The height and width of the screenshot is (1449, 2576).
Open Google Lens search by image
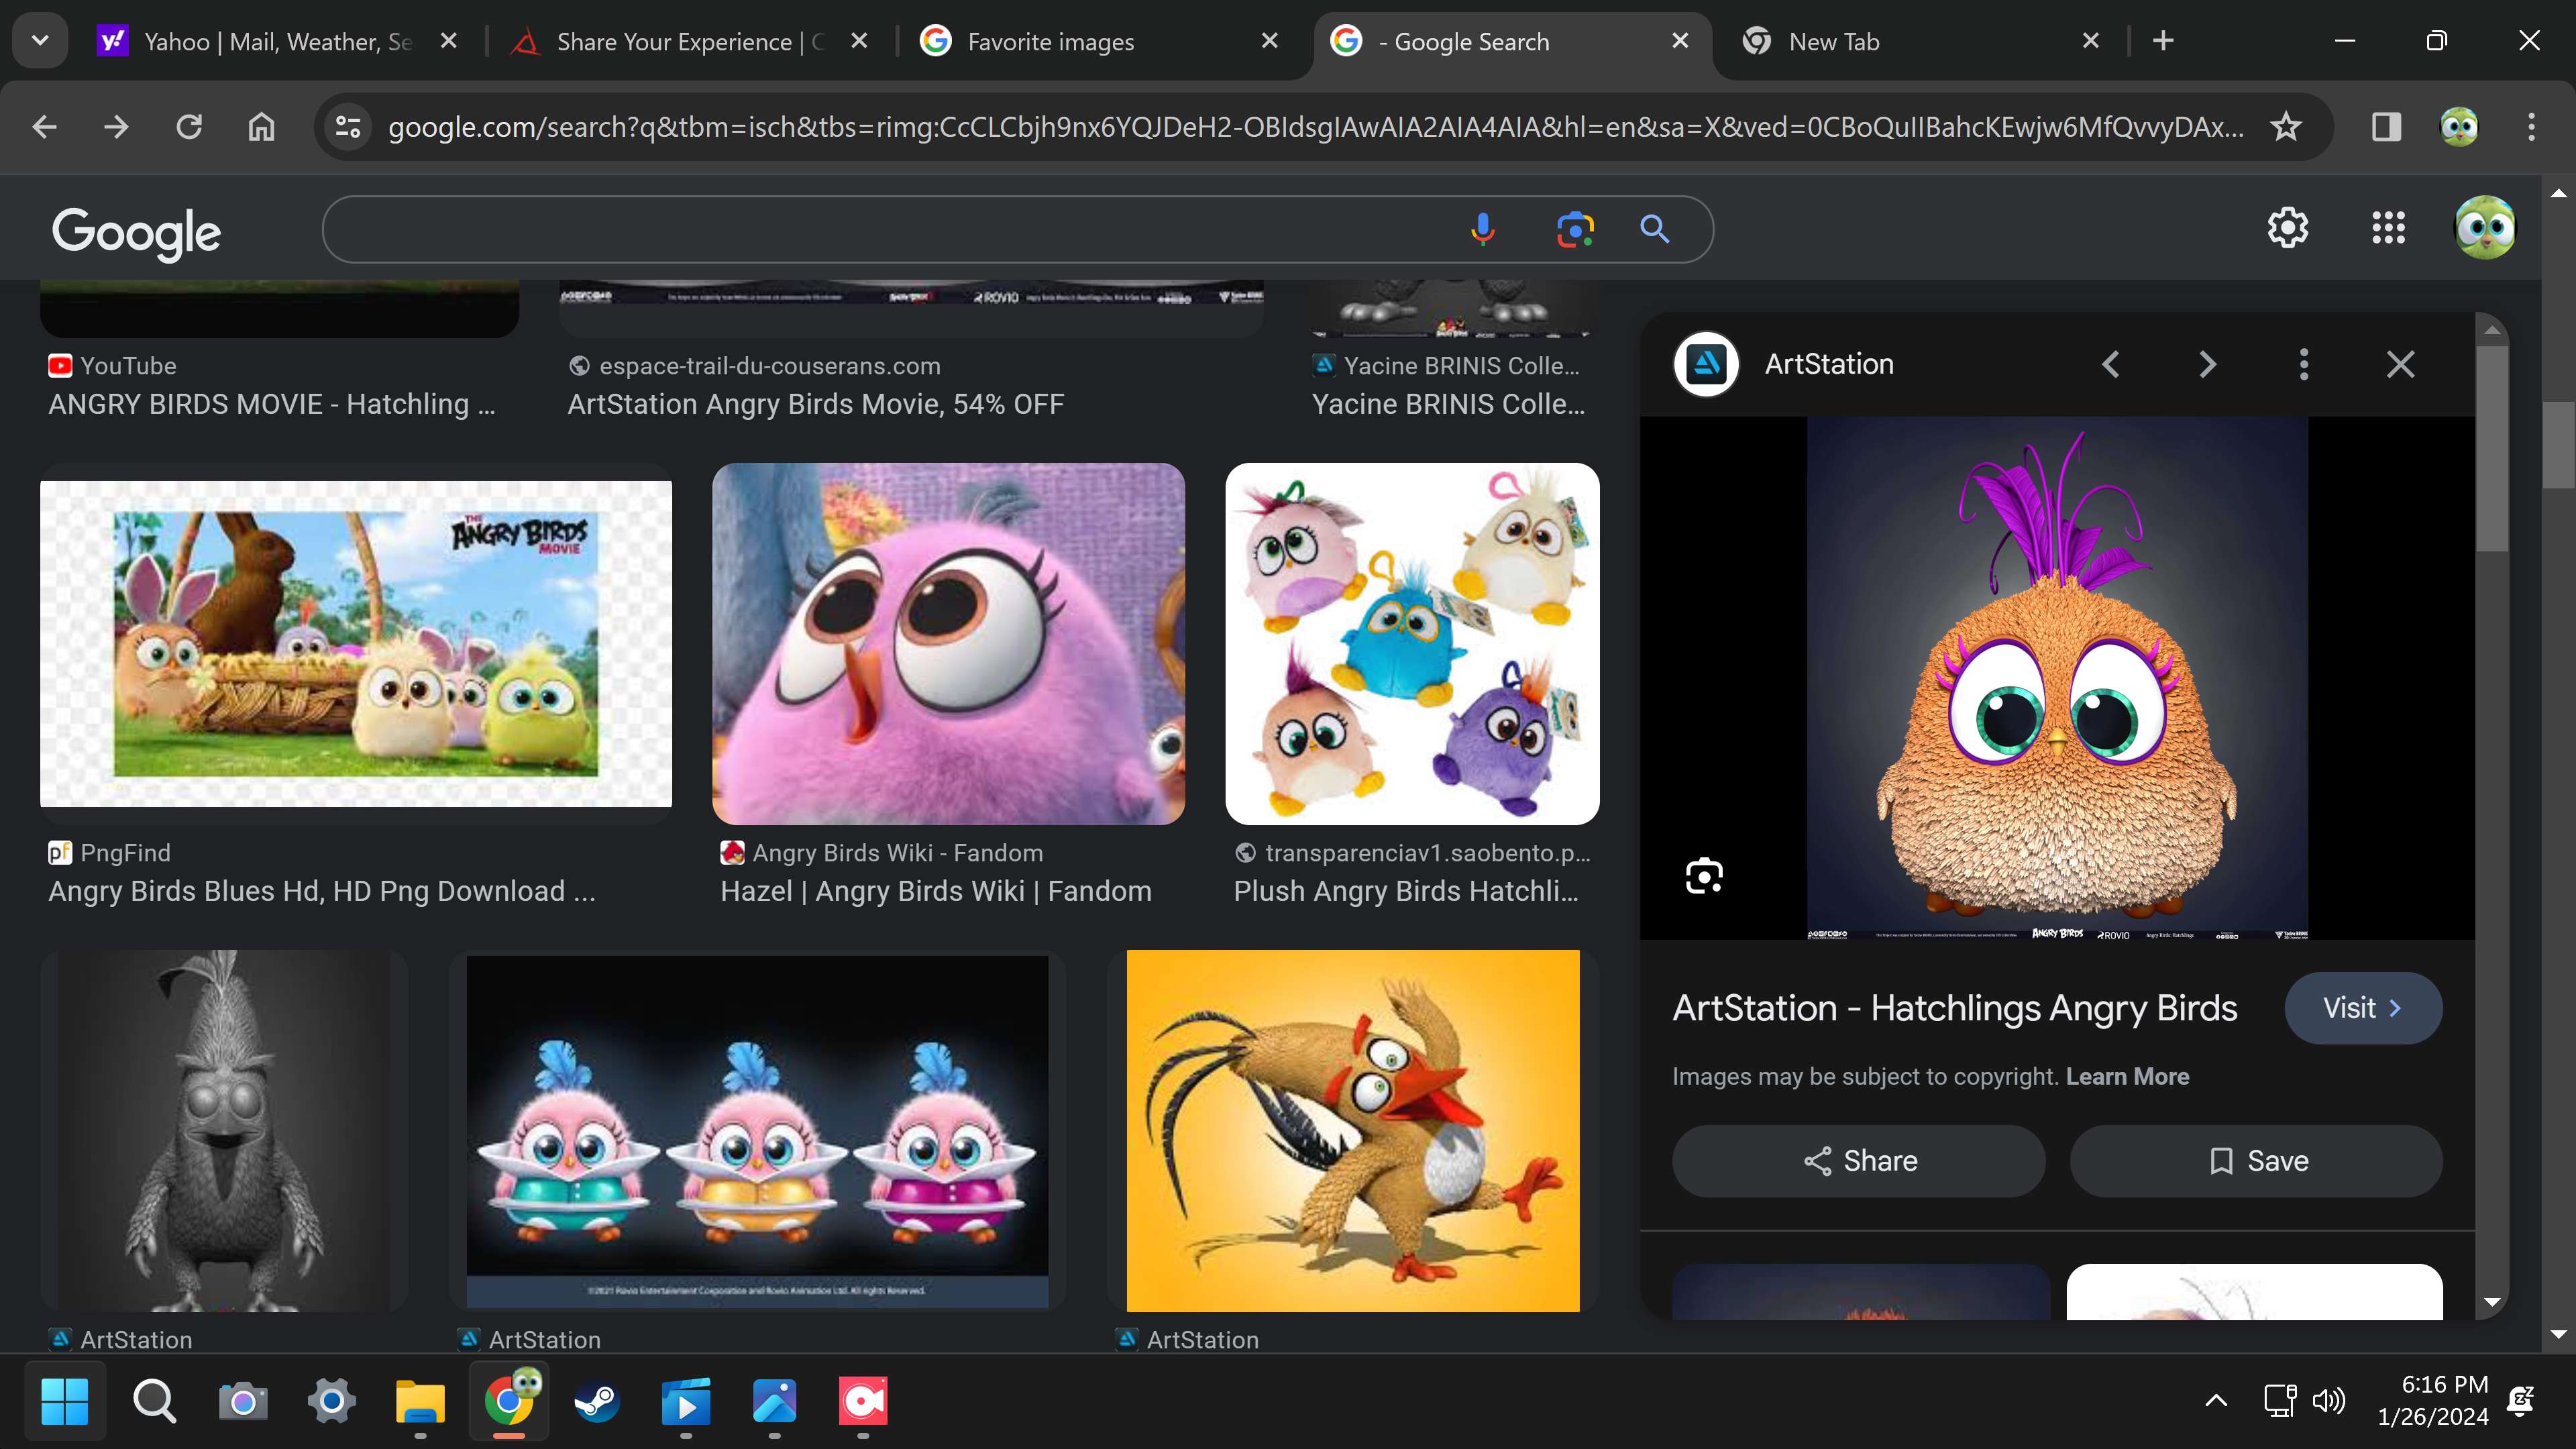(x=1575, y=230)
